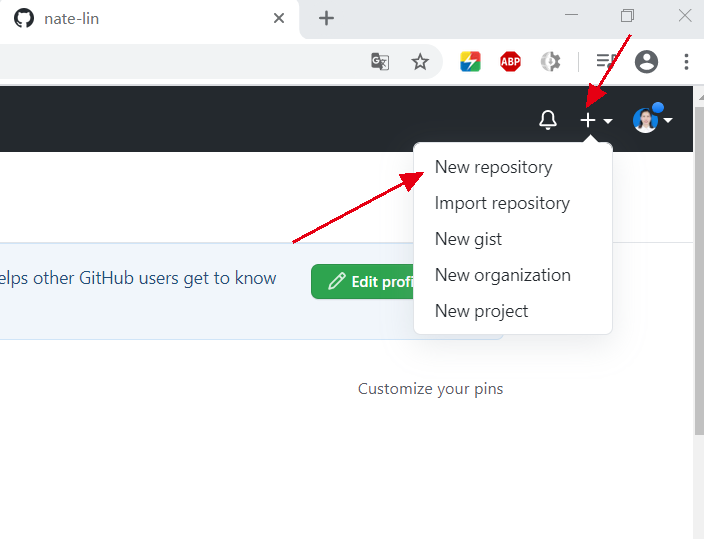This screenshot has width=704, height=539.
Task: Open a new browser tab
Action: pos(326,18)
